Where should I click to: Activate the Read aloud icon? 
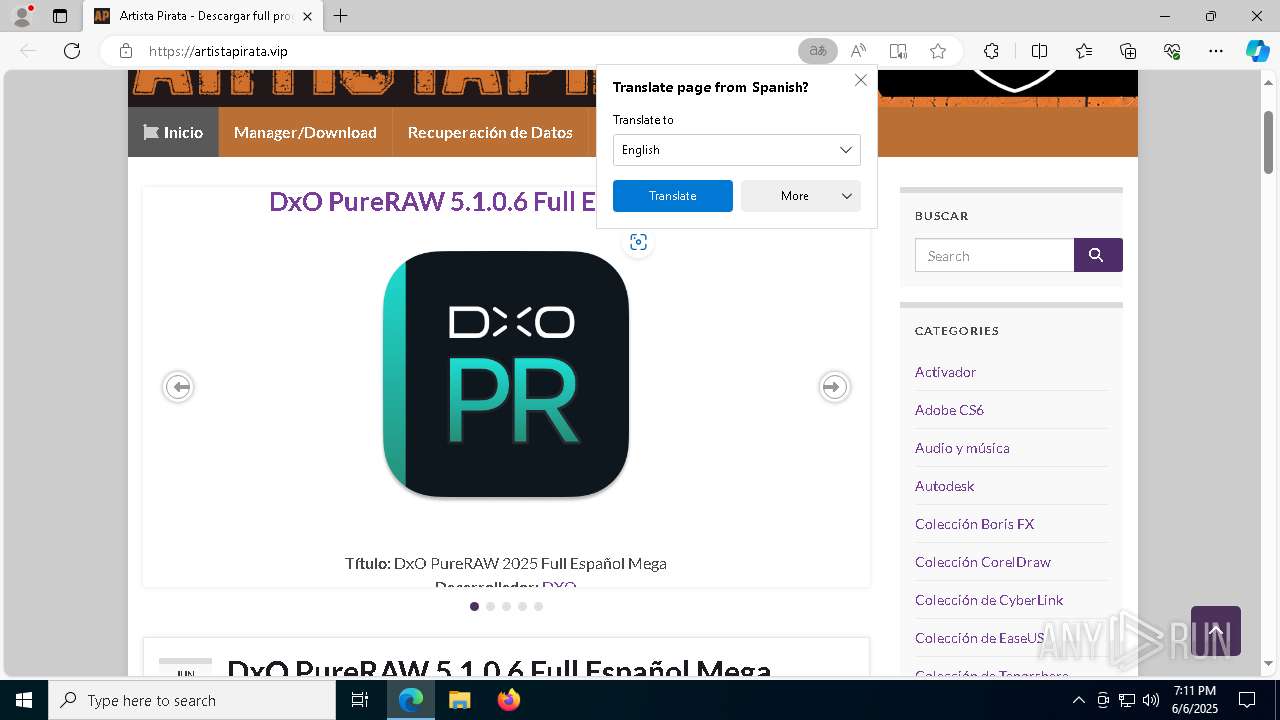tap(858, 51)
